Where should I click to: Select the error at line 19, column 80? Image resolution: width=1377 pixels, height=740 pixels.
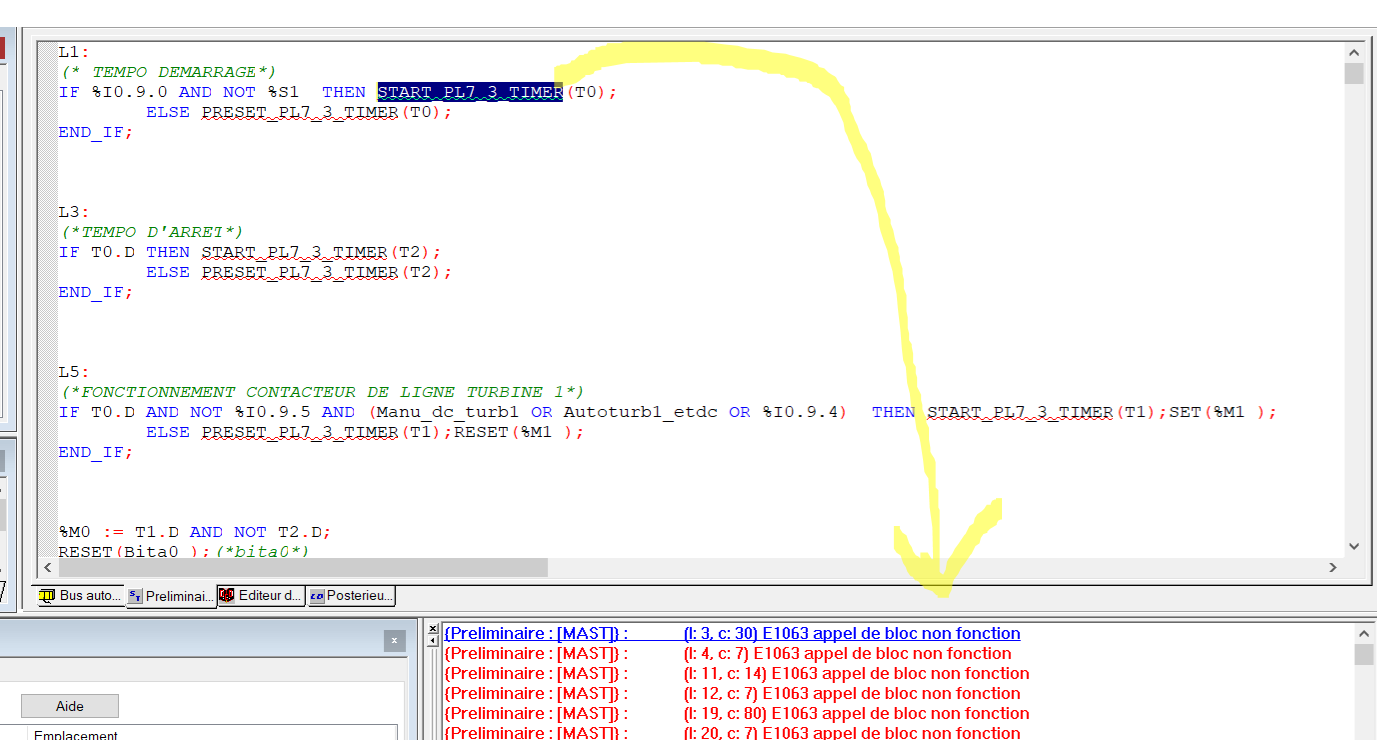click(x=736, y=714)
